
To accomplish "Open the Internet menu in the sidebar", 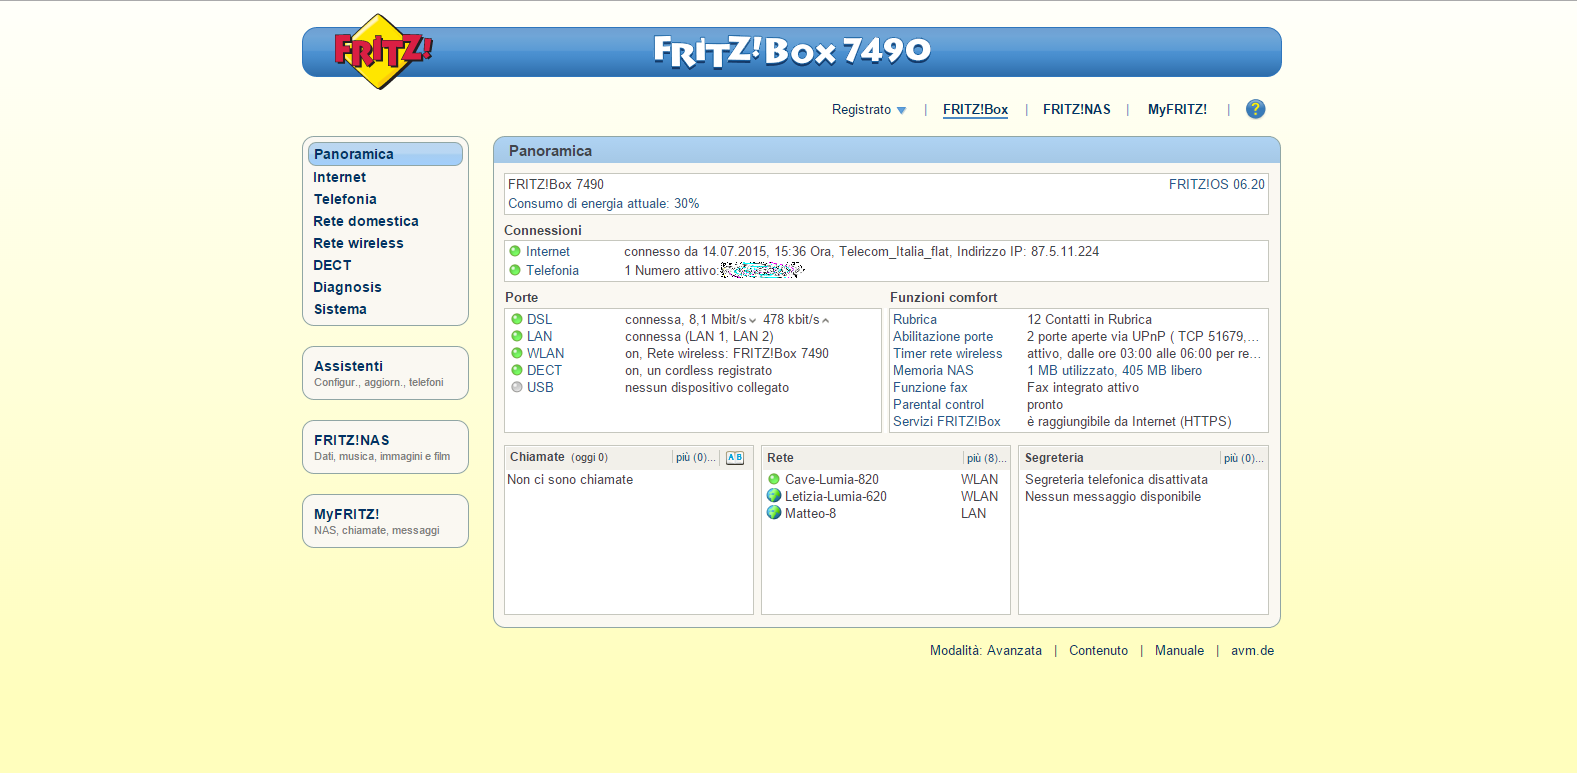I will [x=340, y=177].
